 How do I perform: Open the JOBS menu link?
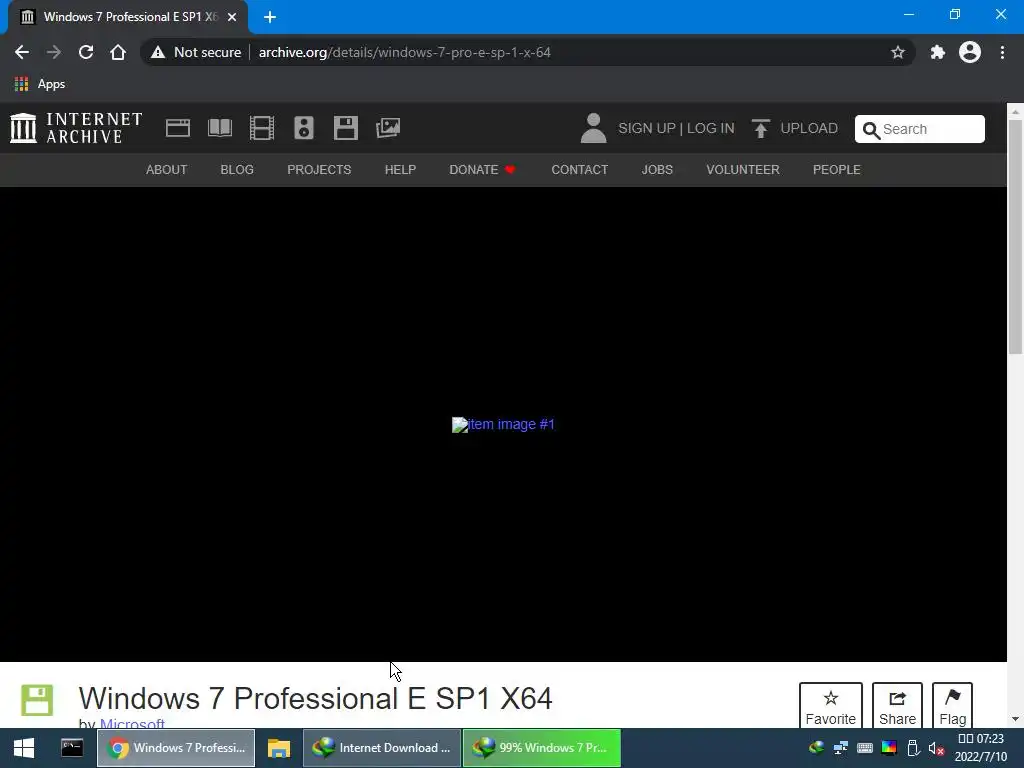click(657, 170)
